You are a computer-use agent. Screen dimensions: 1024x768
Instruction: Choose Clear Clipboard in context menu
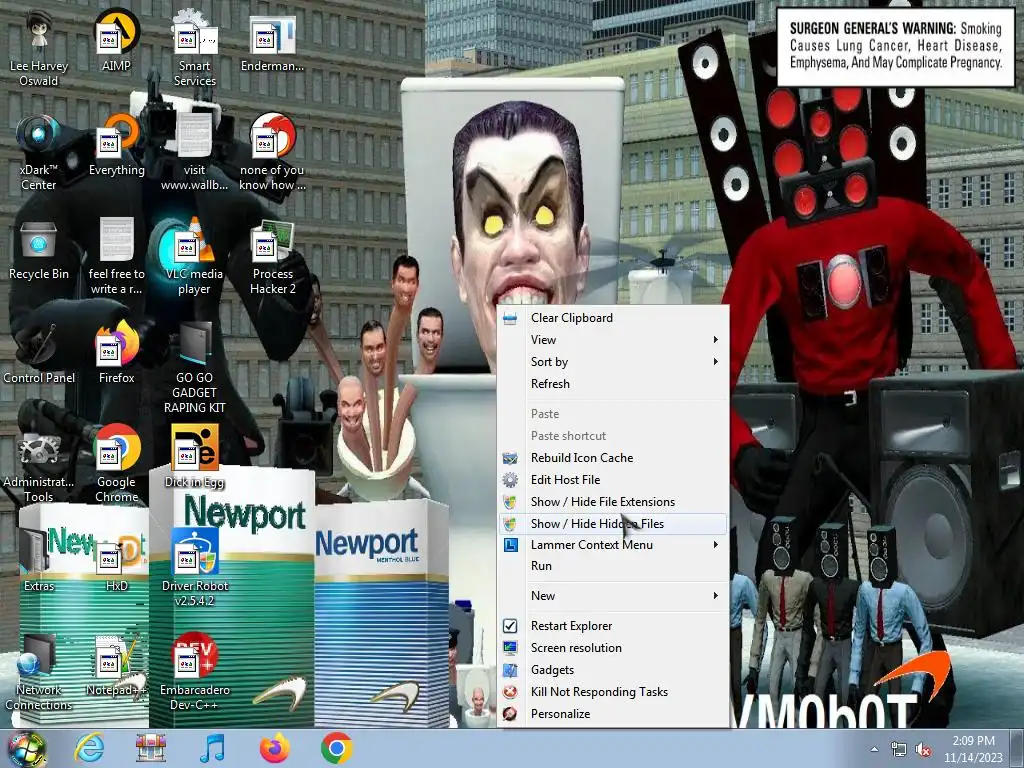tap(613, 318)
